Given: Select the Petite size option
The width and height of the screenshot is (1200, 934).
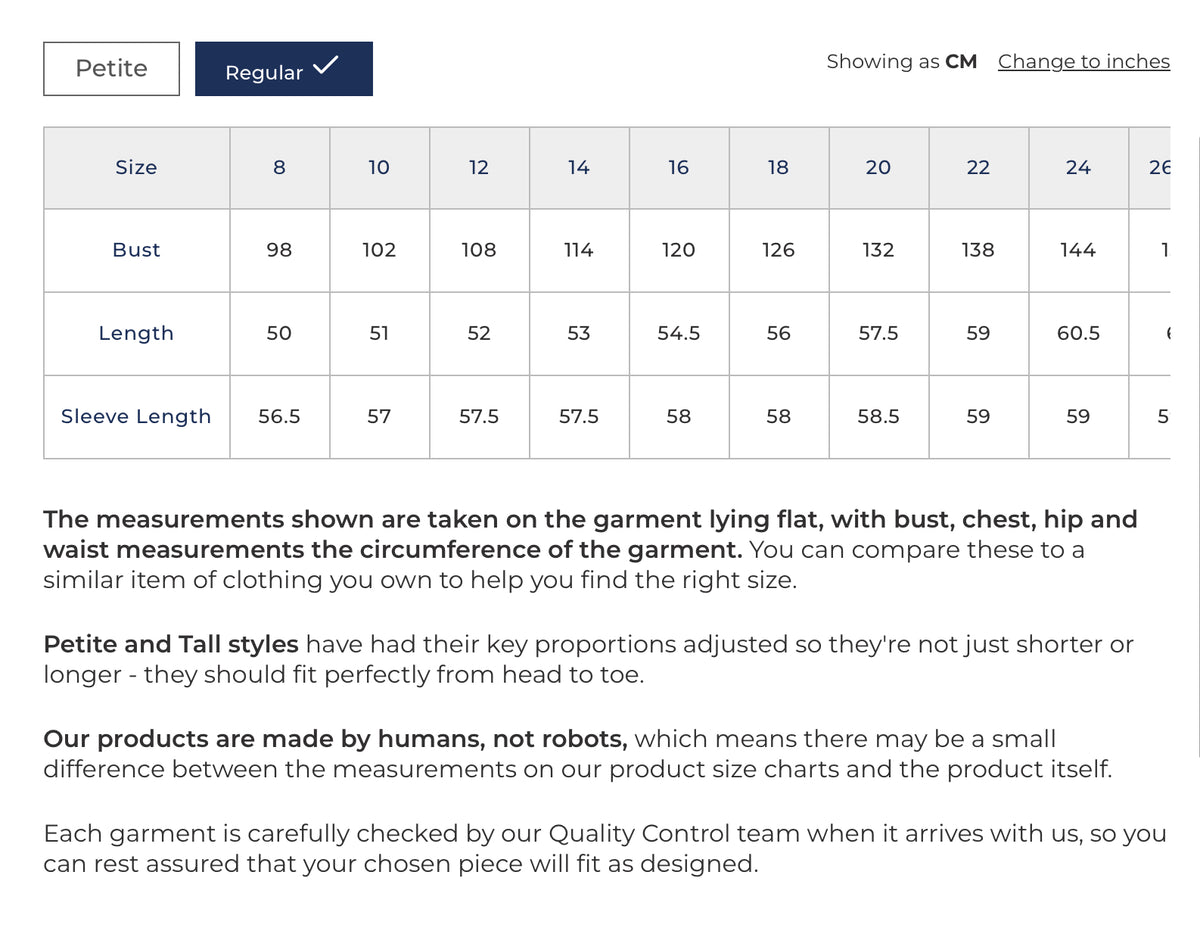Looking at the screenshot, I should pyautogui.click(x=111, y=69).
